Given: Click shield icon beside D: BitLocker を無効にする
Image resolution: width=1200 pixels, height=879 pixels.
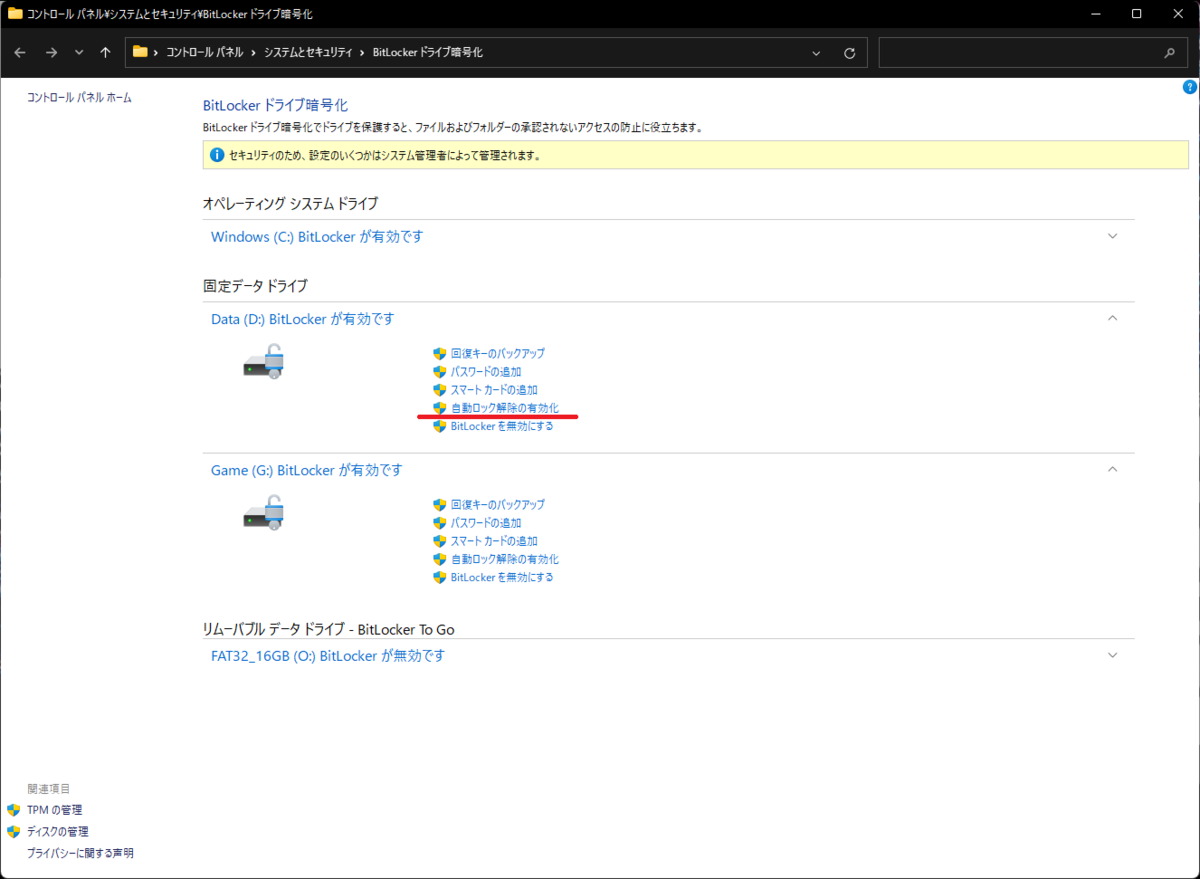Looking at the screenshot, I should [439, 426].
